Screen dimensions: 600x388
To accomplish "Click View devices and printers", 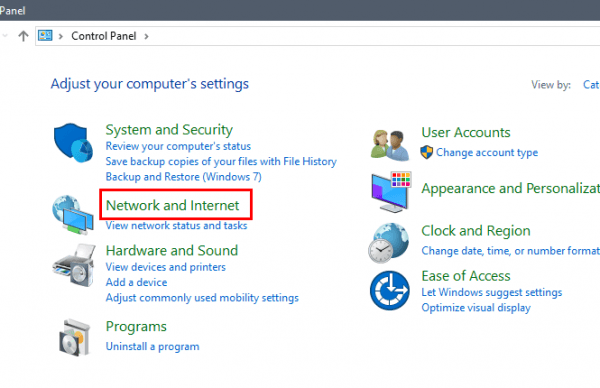I will click(166, 267).
